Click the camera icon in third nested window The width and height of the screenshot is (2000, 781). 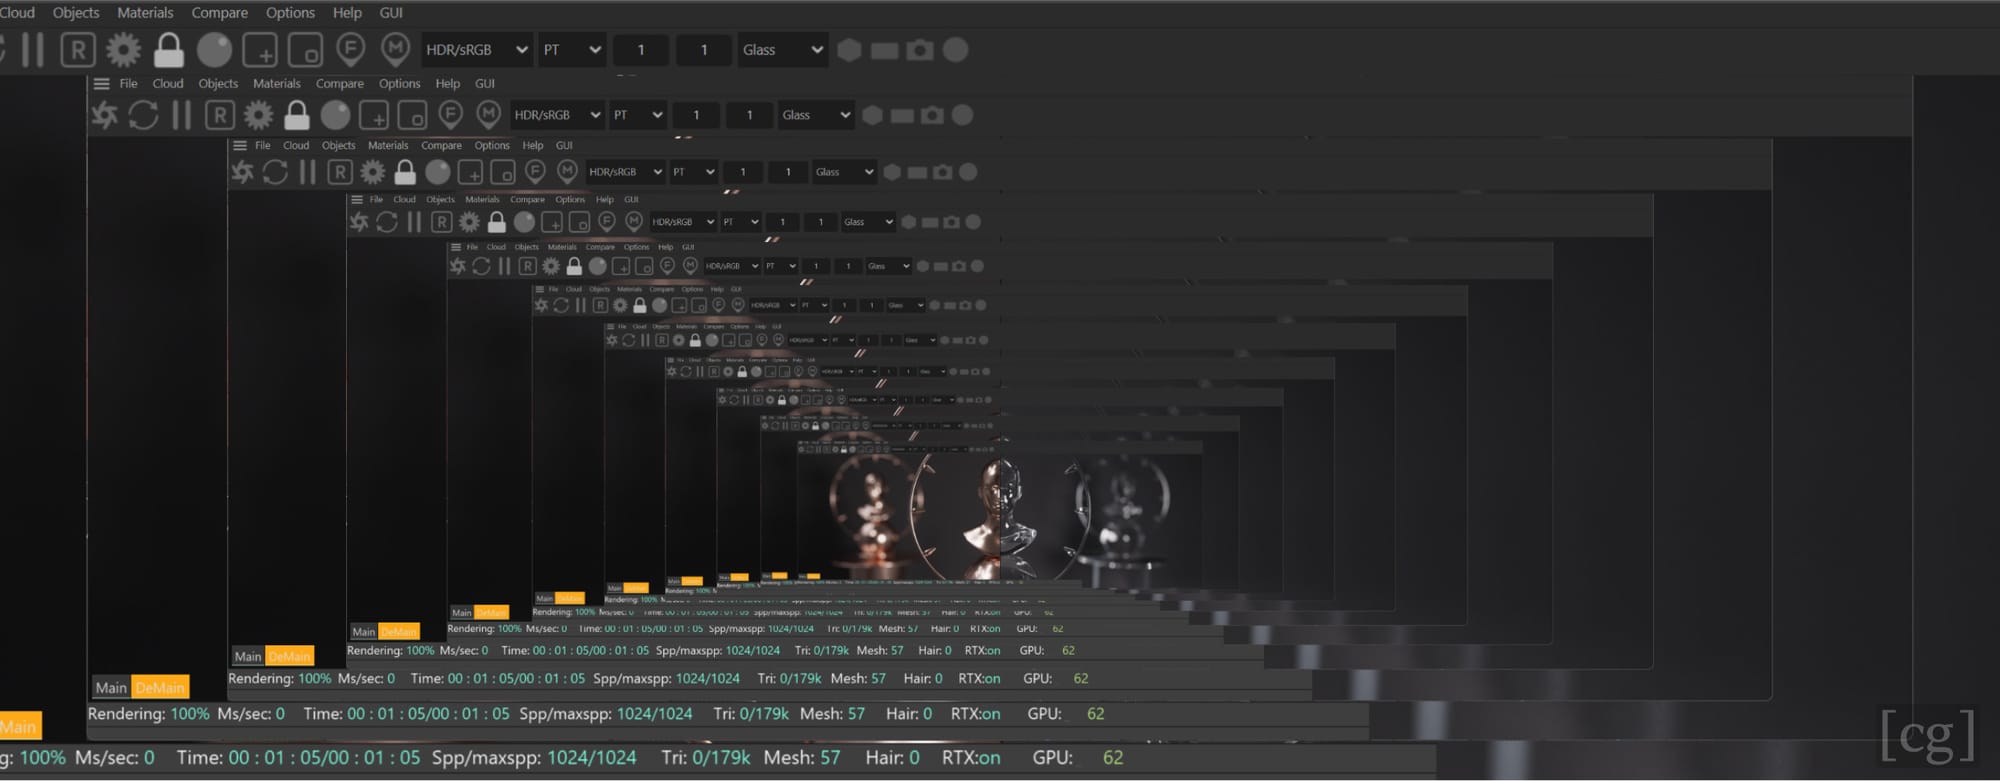942,172
